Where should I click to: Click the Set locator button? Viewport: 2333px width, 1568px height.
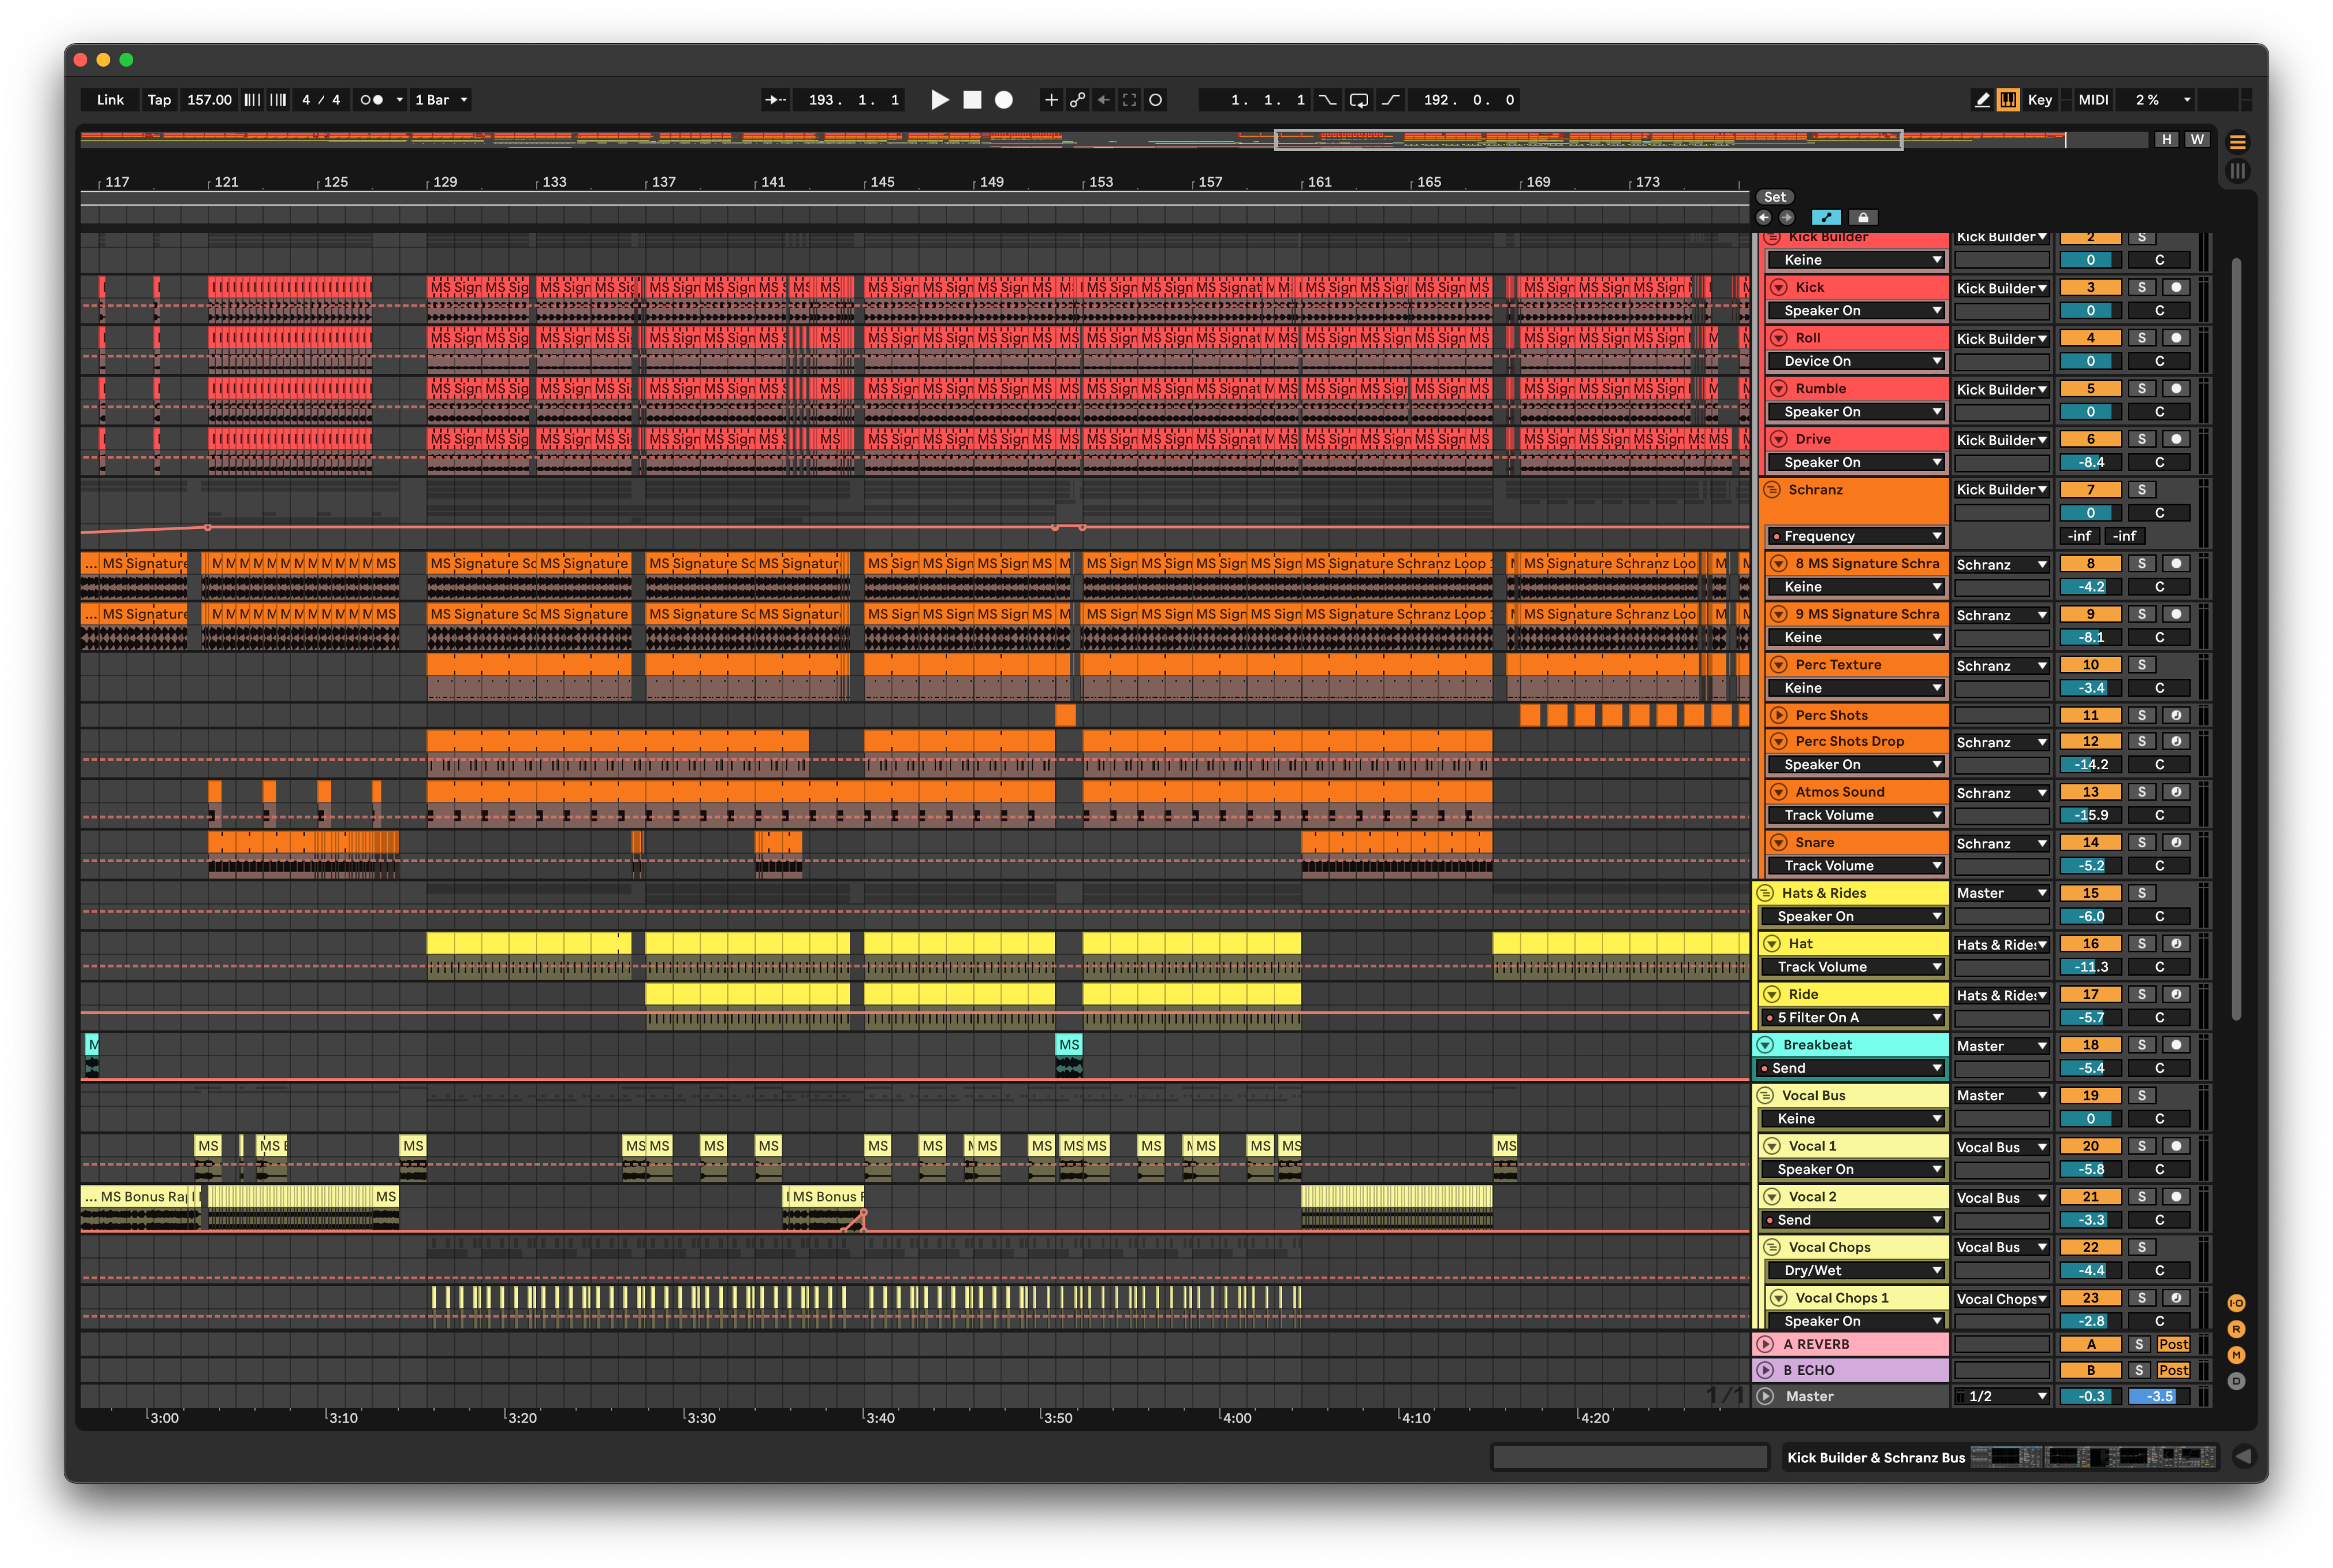click(x=1774, y=197)
